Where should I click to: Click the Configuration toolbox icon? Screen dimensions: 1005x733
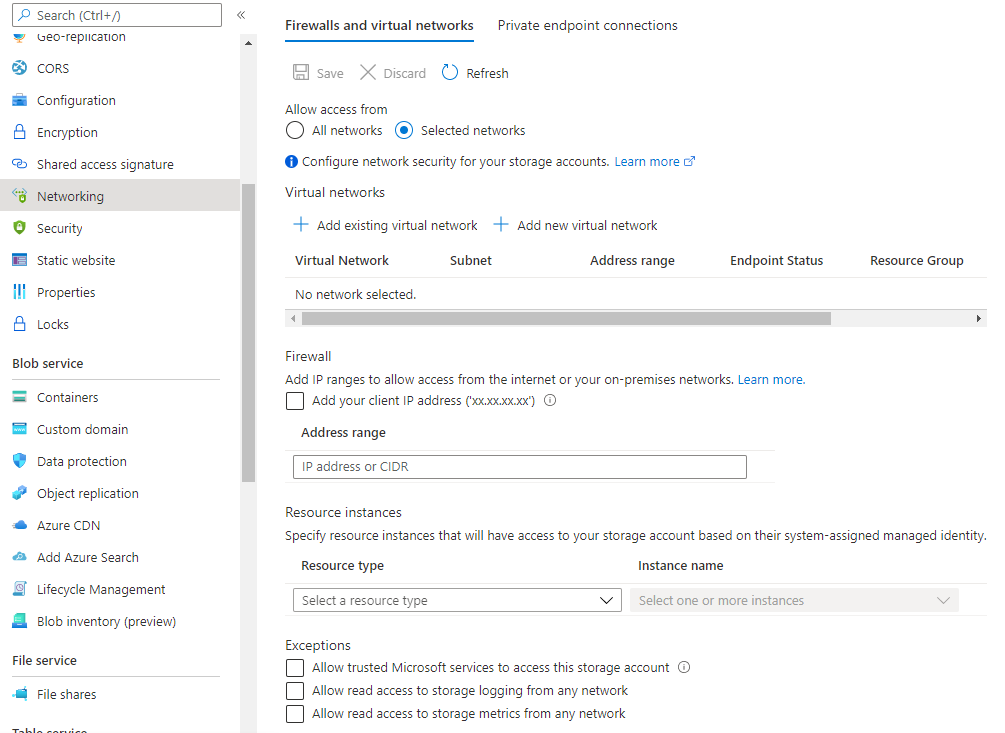click(20, 100)
